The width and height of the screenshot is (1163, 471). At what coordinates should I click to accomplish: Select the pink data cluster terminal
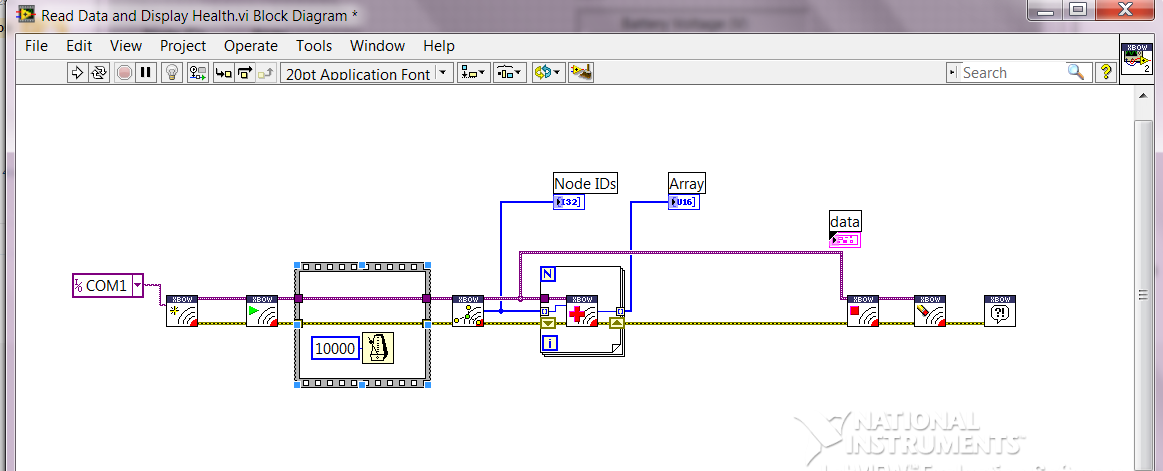point(845,240)
